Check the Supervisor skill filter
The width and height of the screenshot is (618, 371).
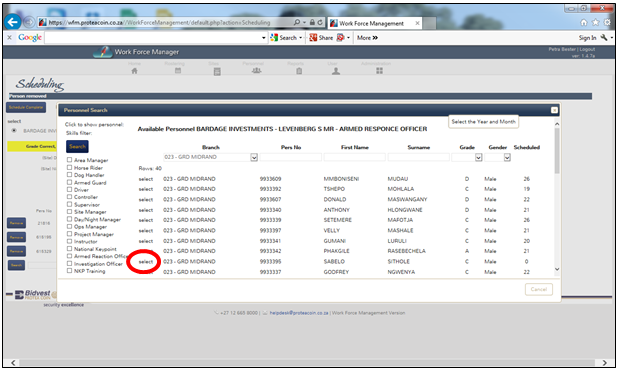(69, 204)
